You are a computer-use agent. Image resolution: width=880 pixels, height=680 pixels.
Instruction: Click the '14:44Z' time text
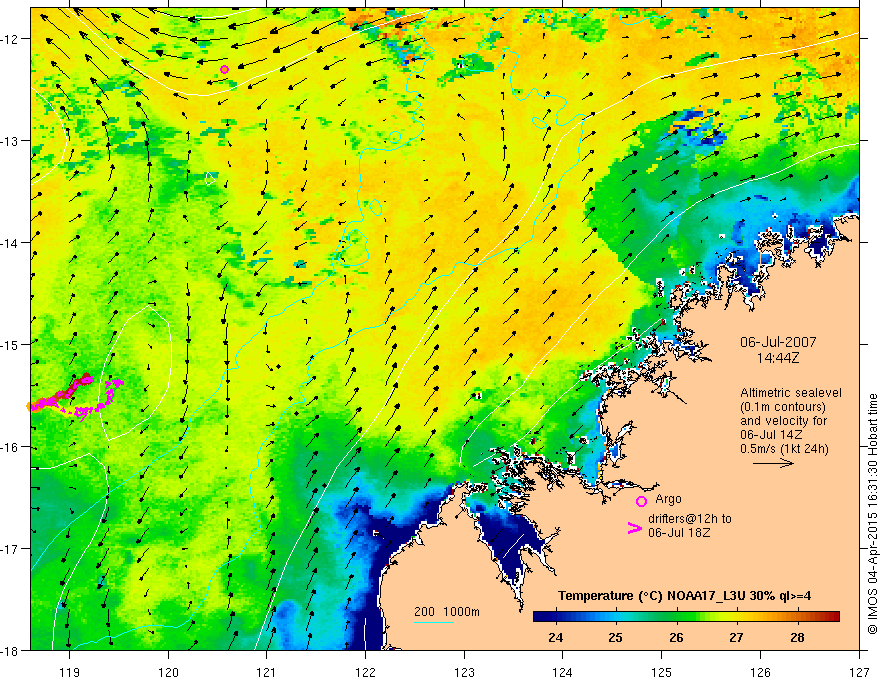pyautogui.click(x=778, y=357)
